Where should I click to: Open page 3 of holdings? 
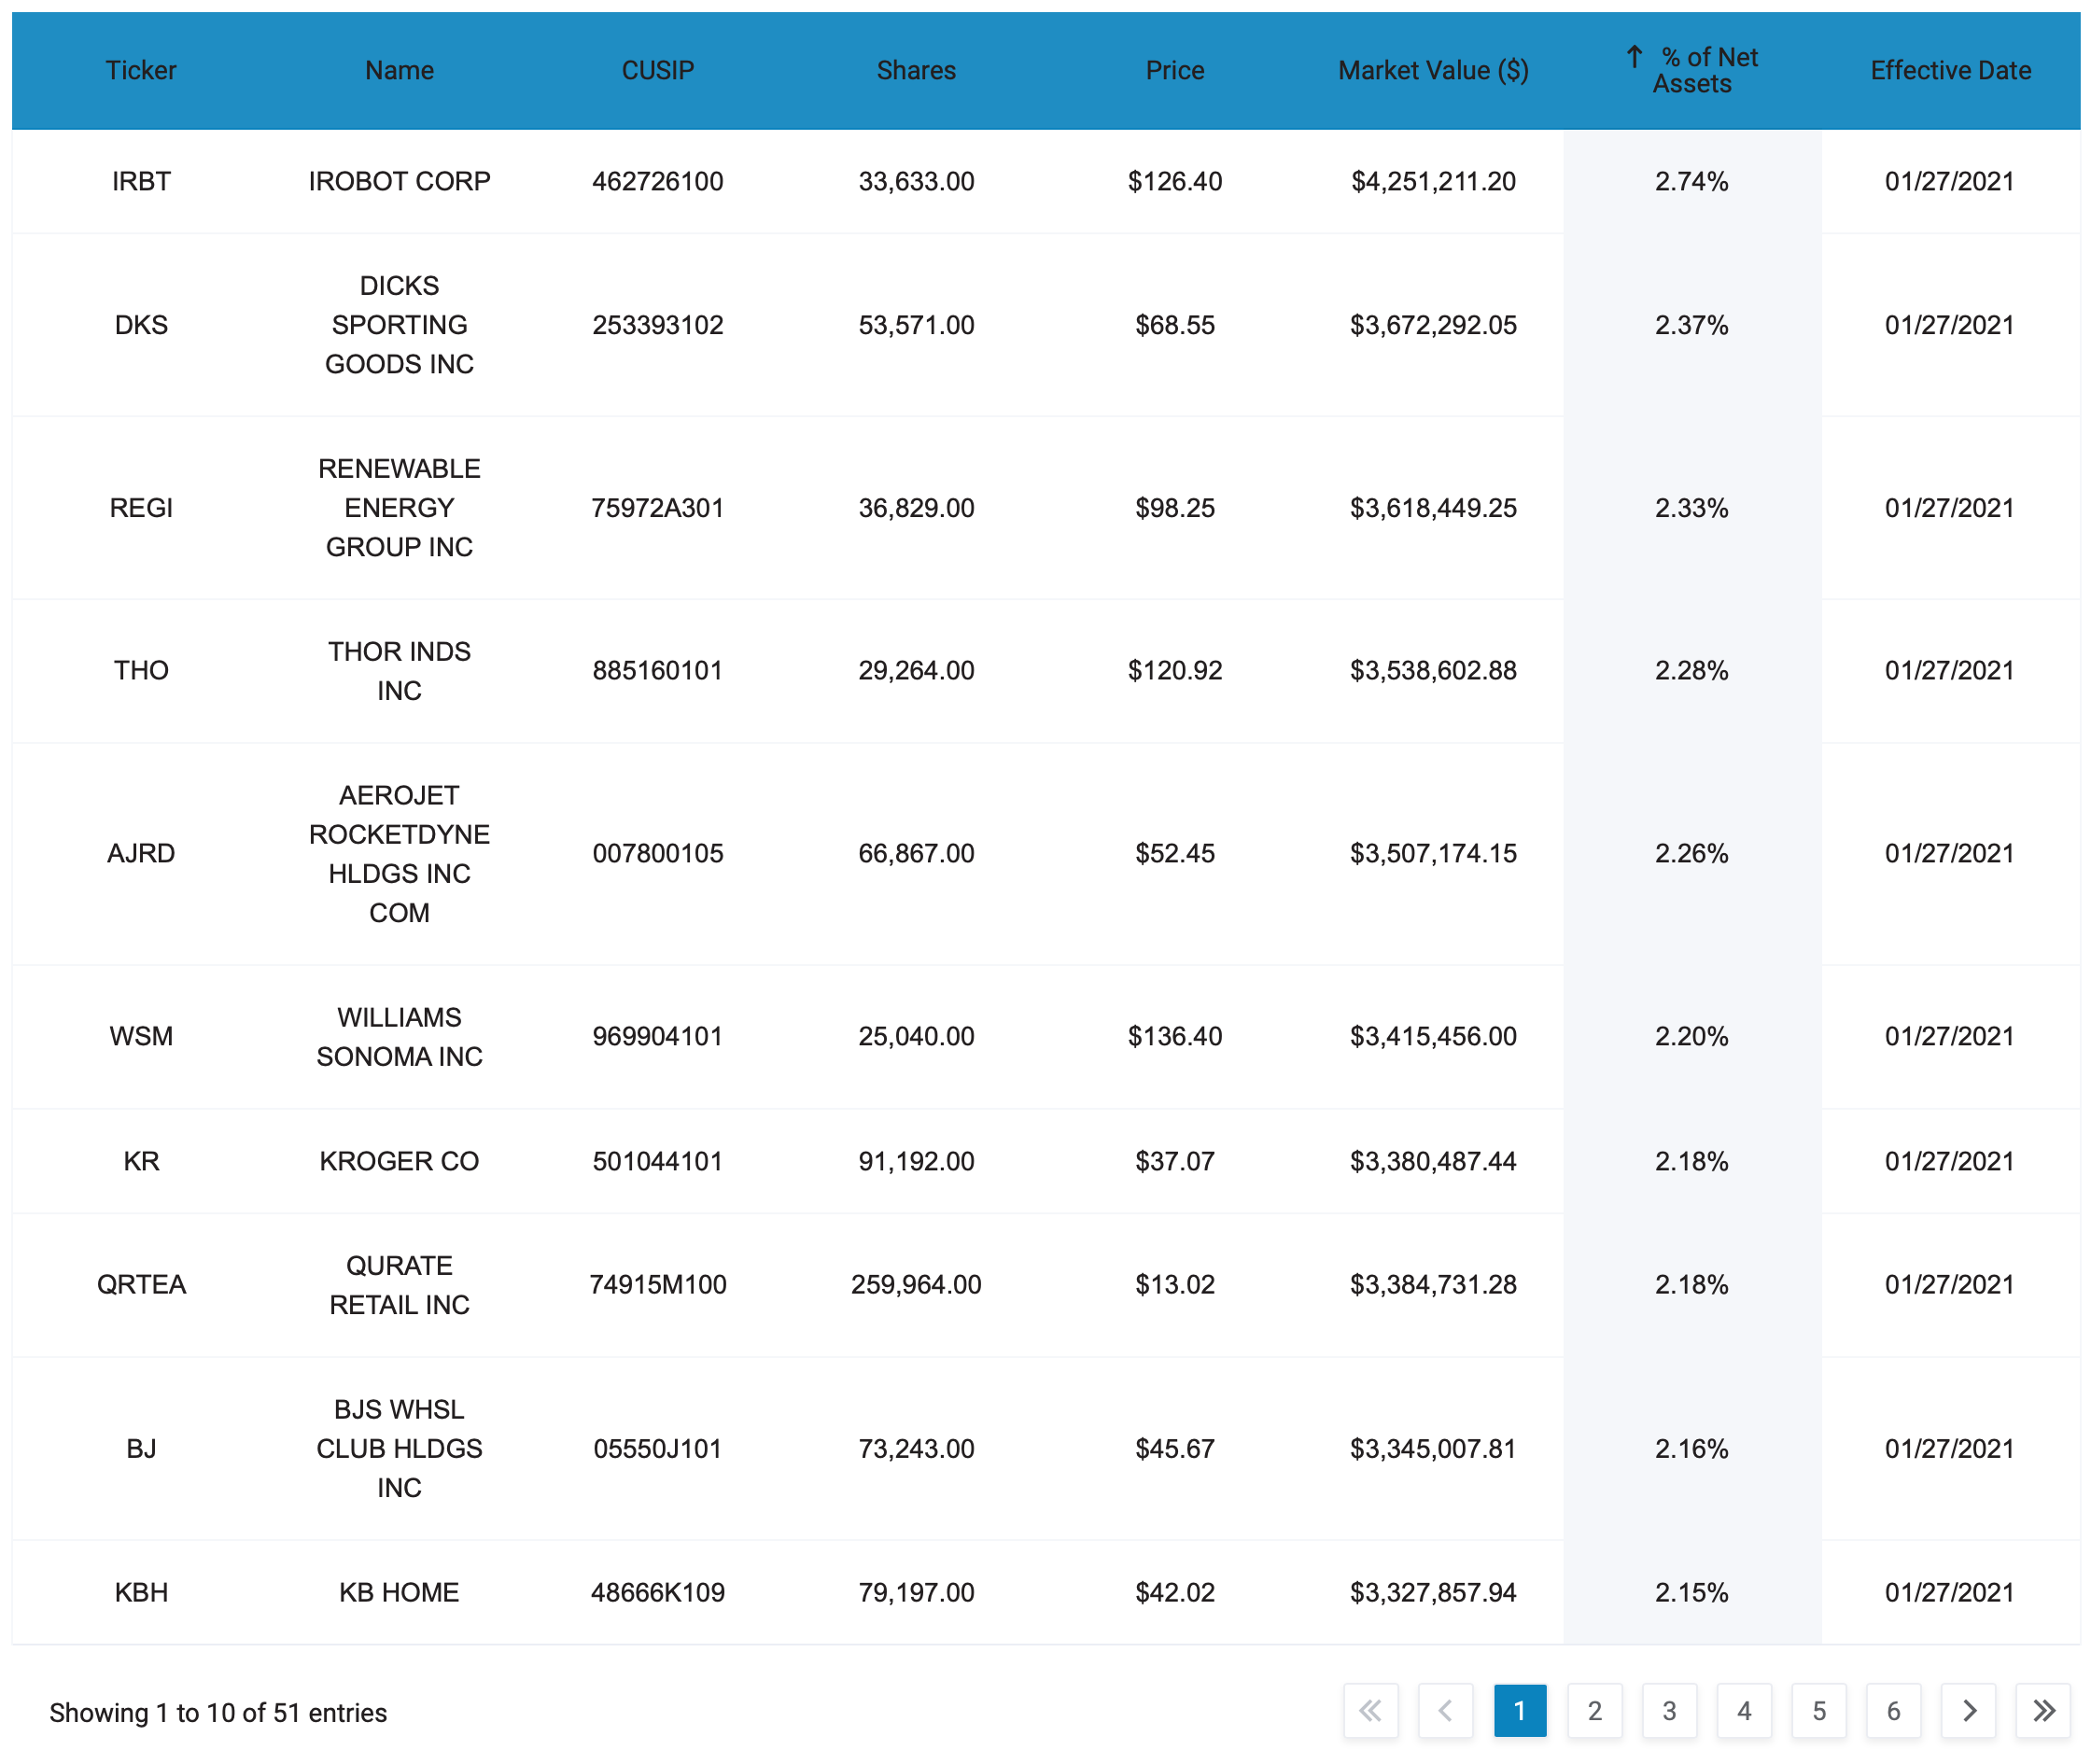[1669, 1710]
